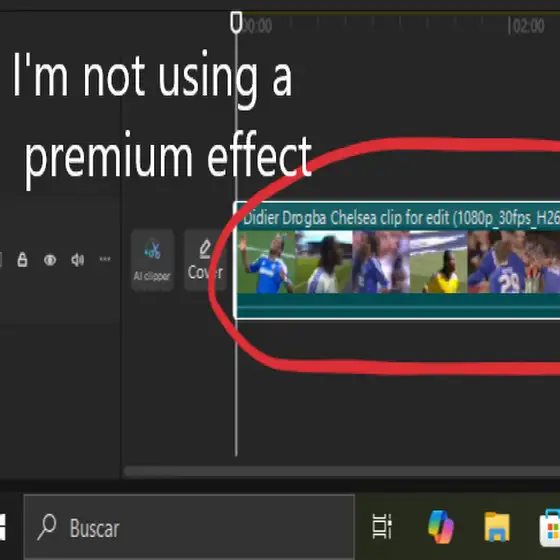Click the Cover edit button
This screenshot has height=560, width=560.
point(205,260)
